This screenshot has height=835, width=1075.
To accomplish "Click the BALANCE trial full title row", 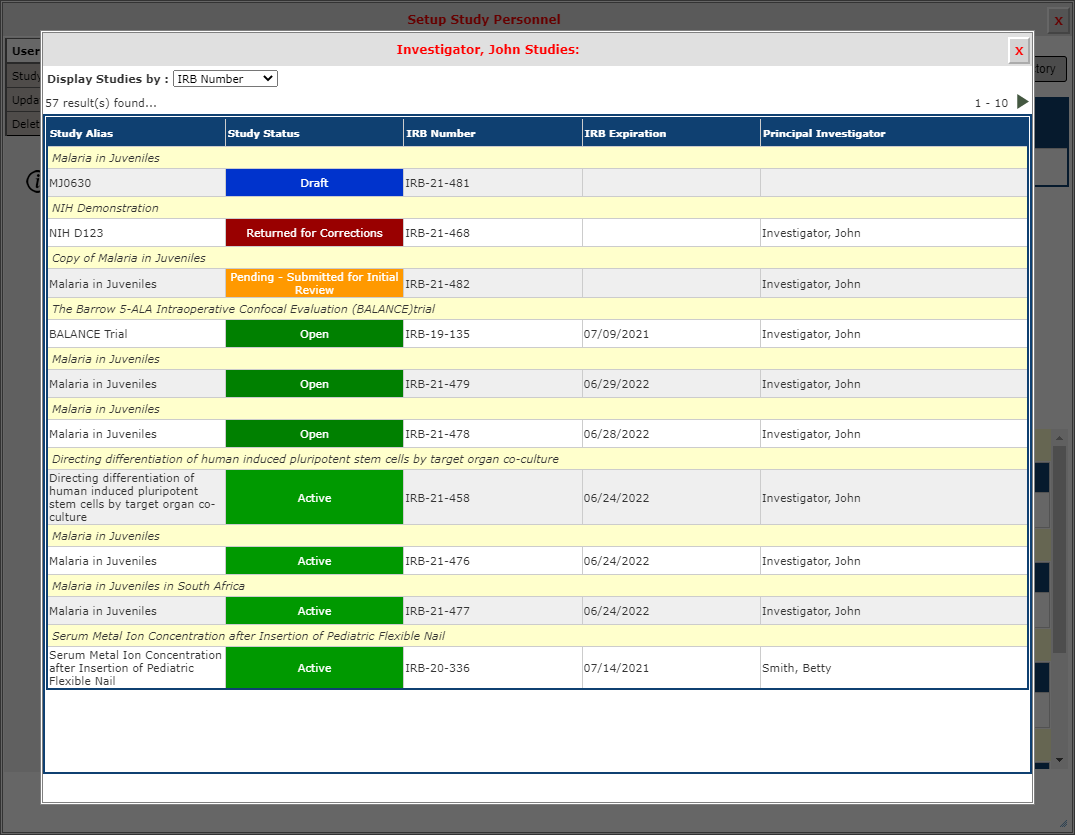I will point(537,308).
